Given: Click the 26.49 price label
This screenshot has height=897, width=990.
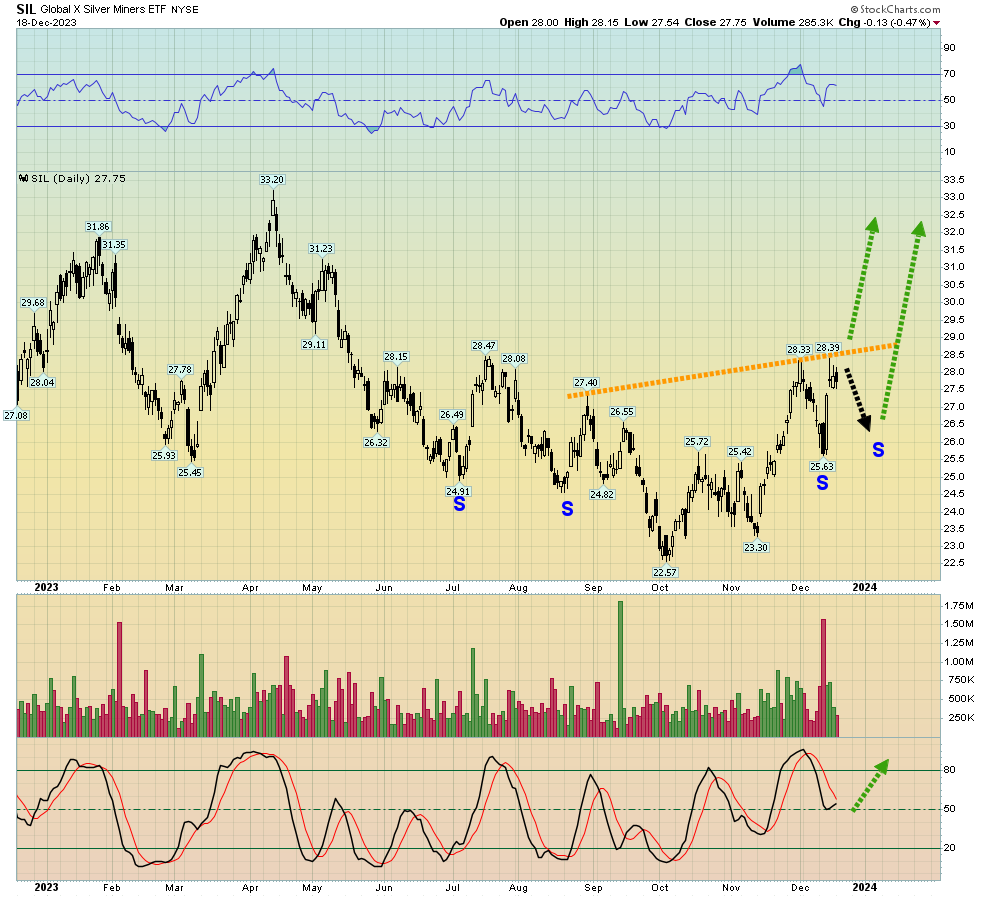Looking at the screenshot, I should click(452, 415).
